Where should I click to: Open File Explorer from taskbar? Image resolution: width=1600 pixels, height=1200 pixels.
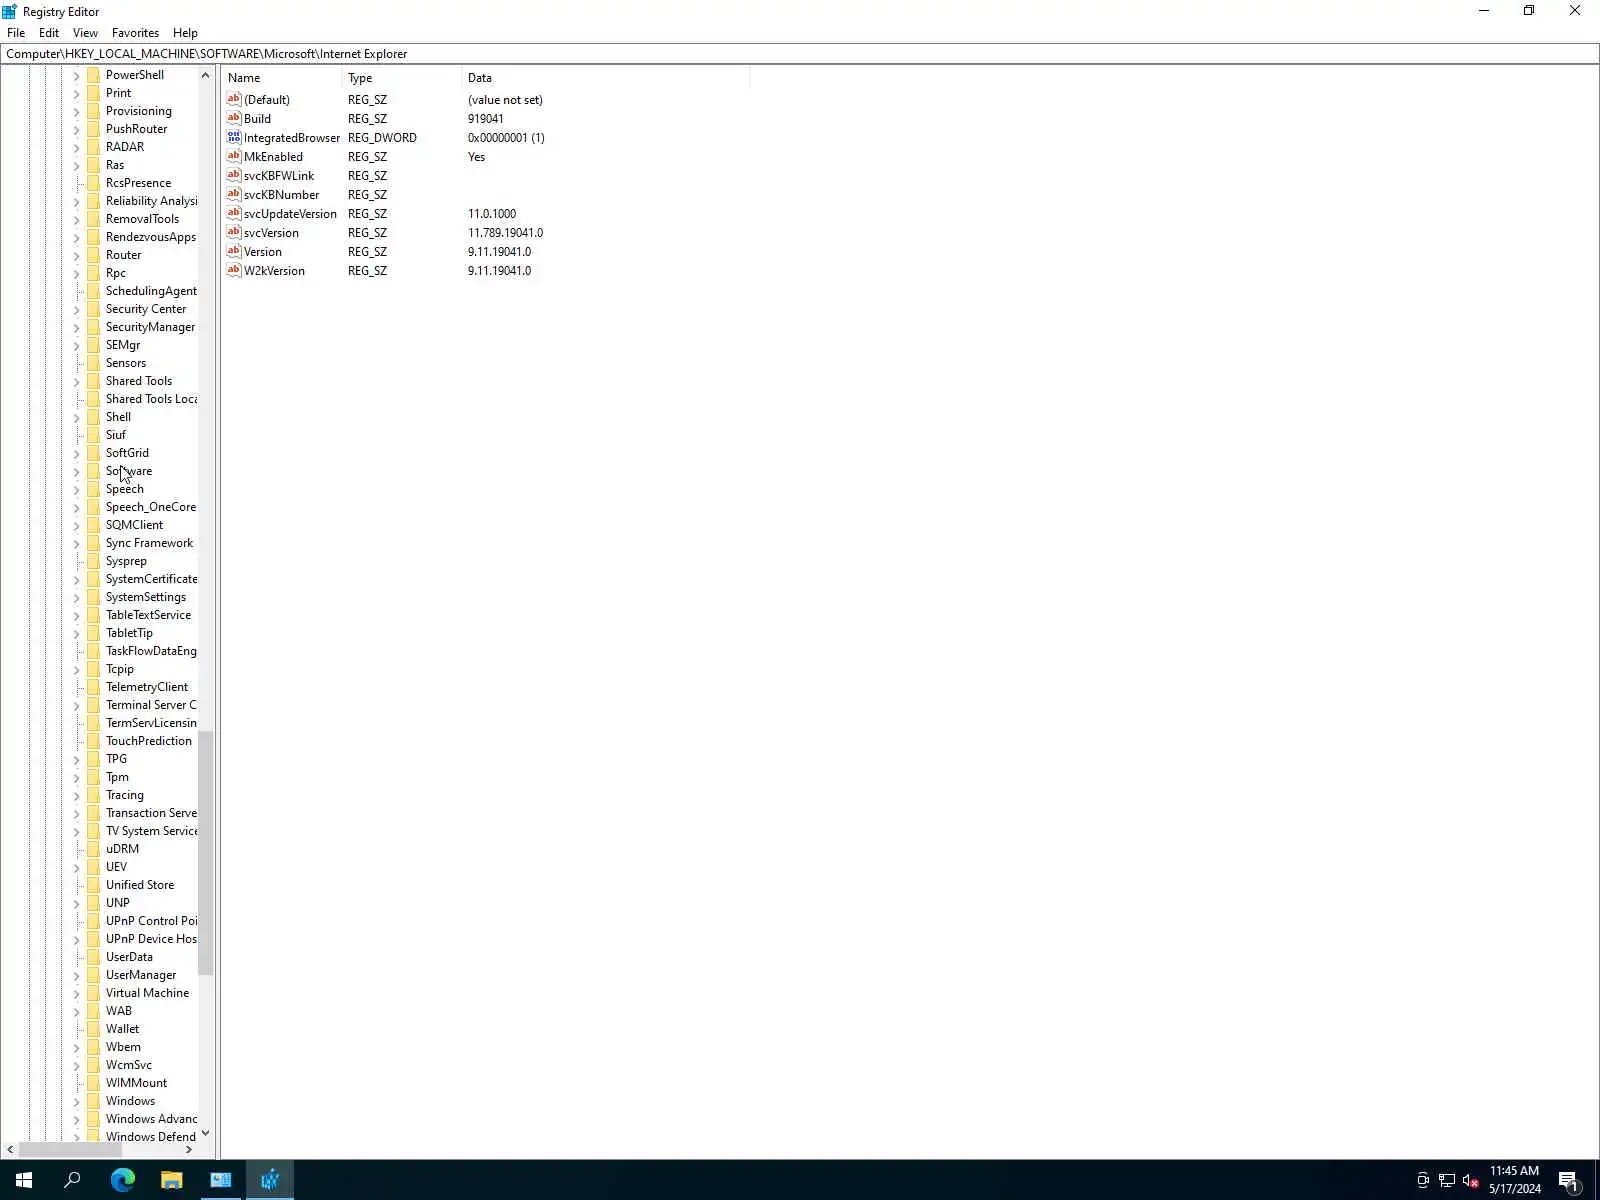coord(171,1180)
